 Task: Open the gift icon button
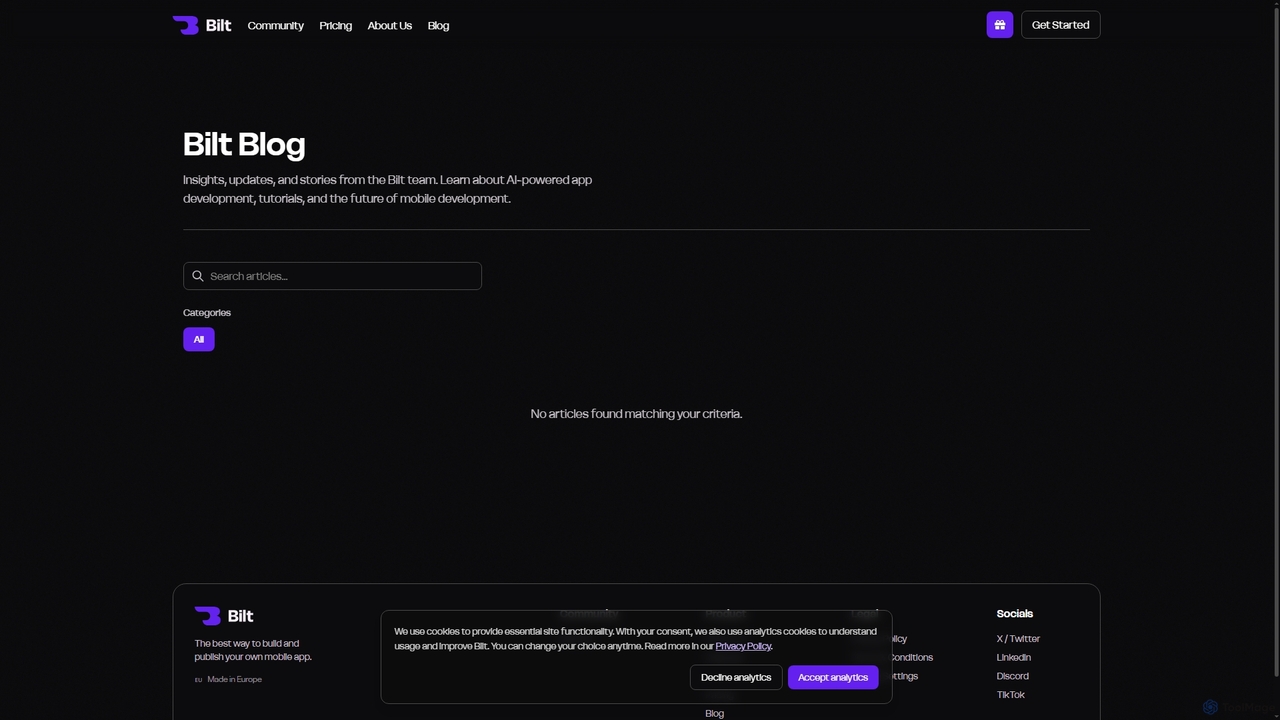point(1000,25)
